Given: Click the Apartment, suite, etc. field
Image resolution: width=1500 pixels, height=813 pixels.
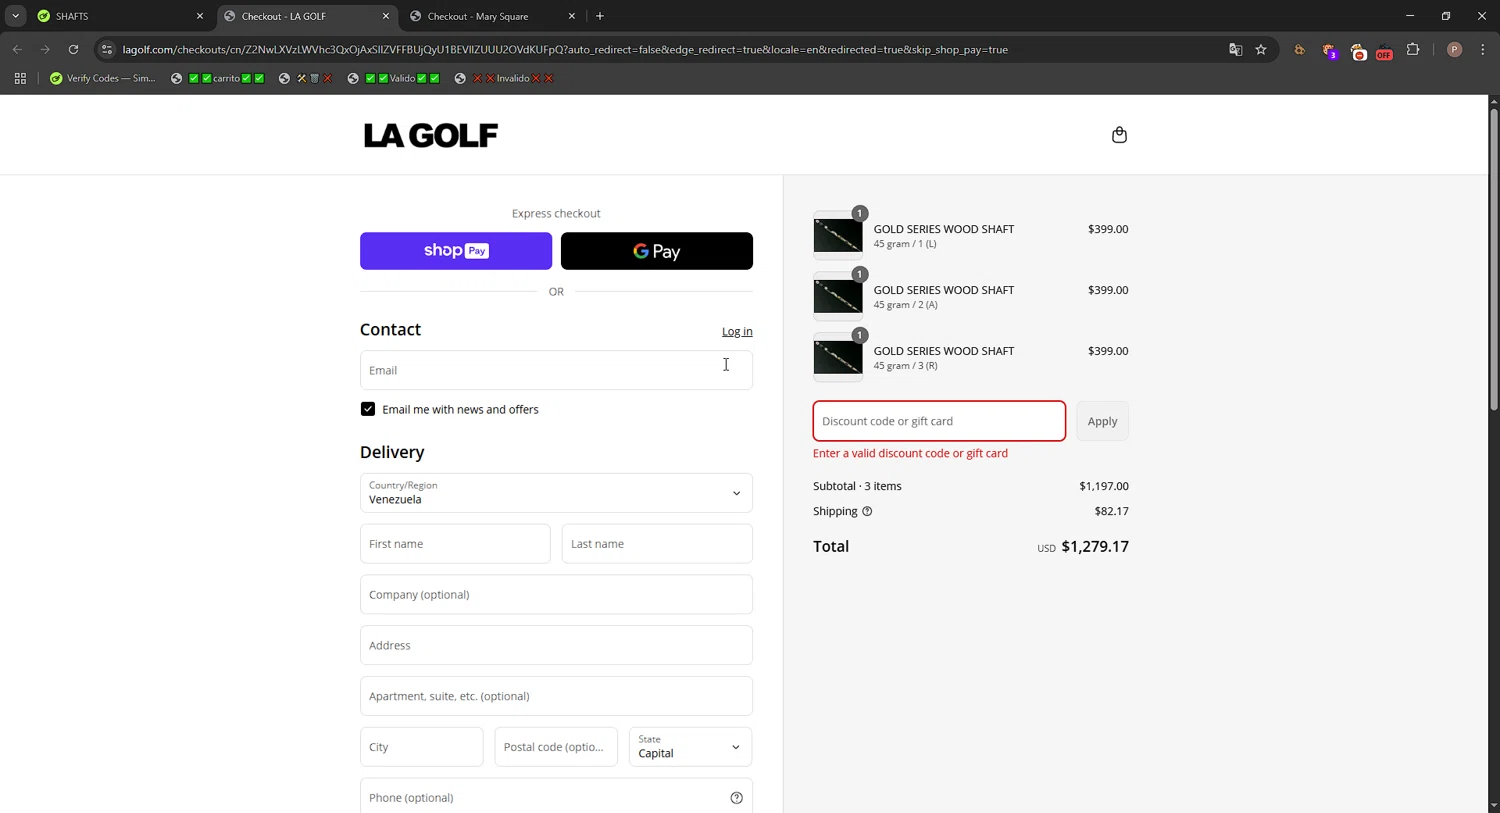Looking at the screenshot, I should tap(556, 696).
